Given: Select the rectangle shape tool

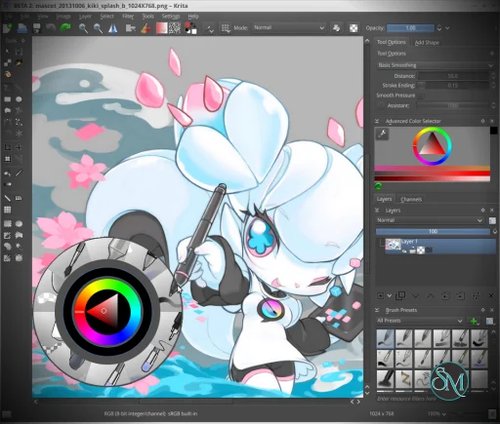Looking at the screenshot, I should pos(7,99).
